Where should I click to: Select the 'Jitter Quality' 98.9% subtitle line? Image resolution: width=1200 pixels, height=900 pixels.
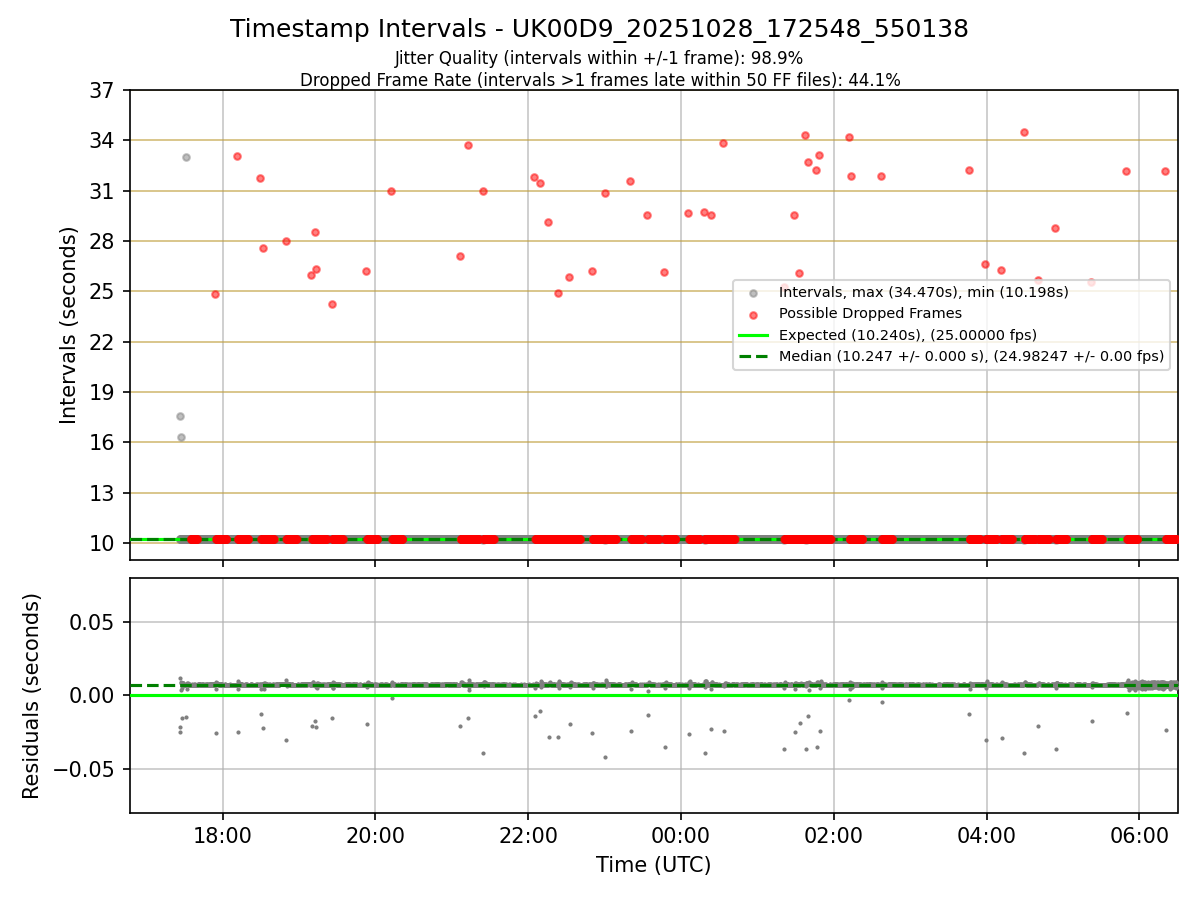coord(599,58)
